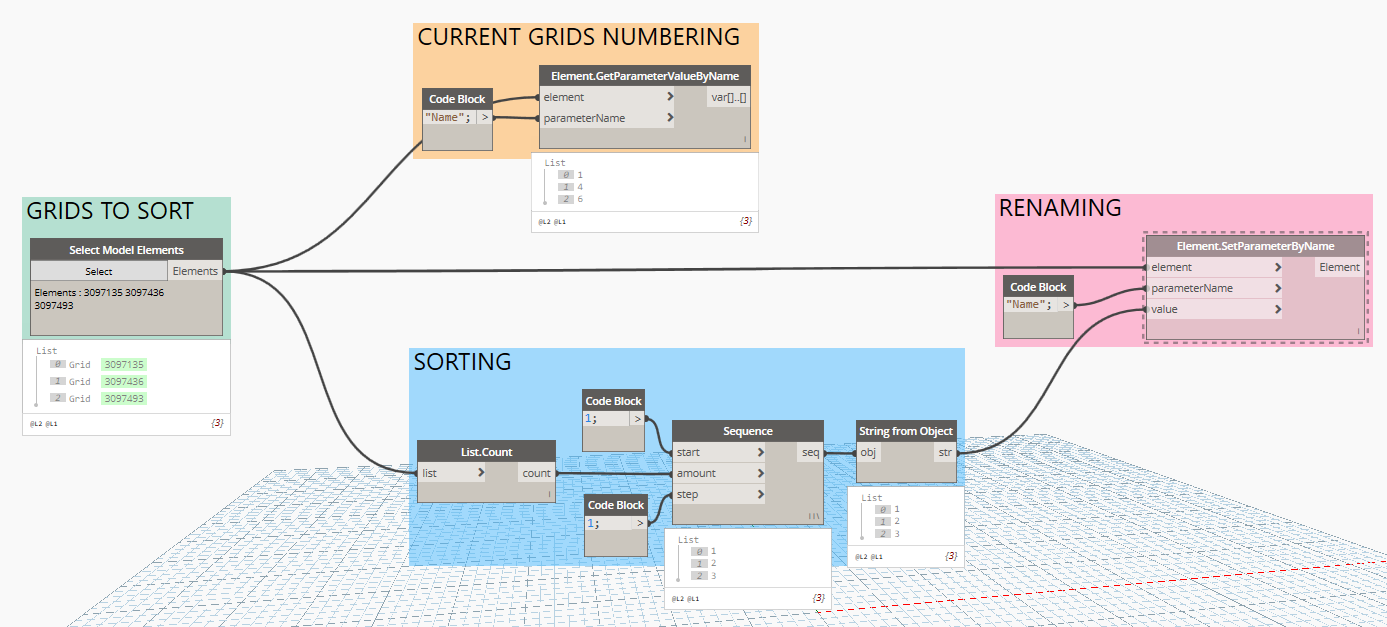
Task: Click the obj input port on String from Object
Action: click(868, 452)
